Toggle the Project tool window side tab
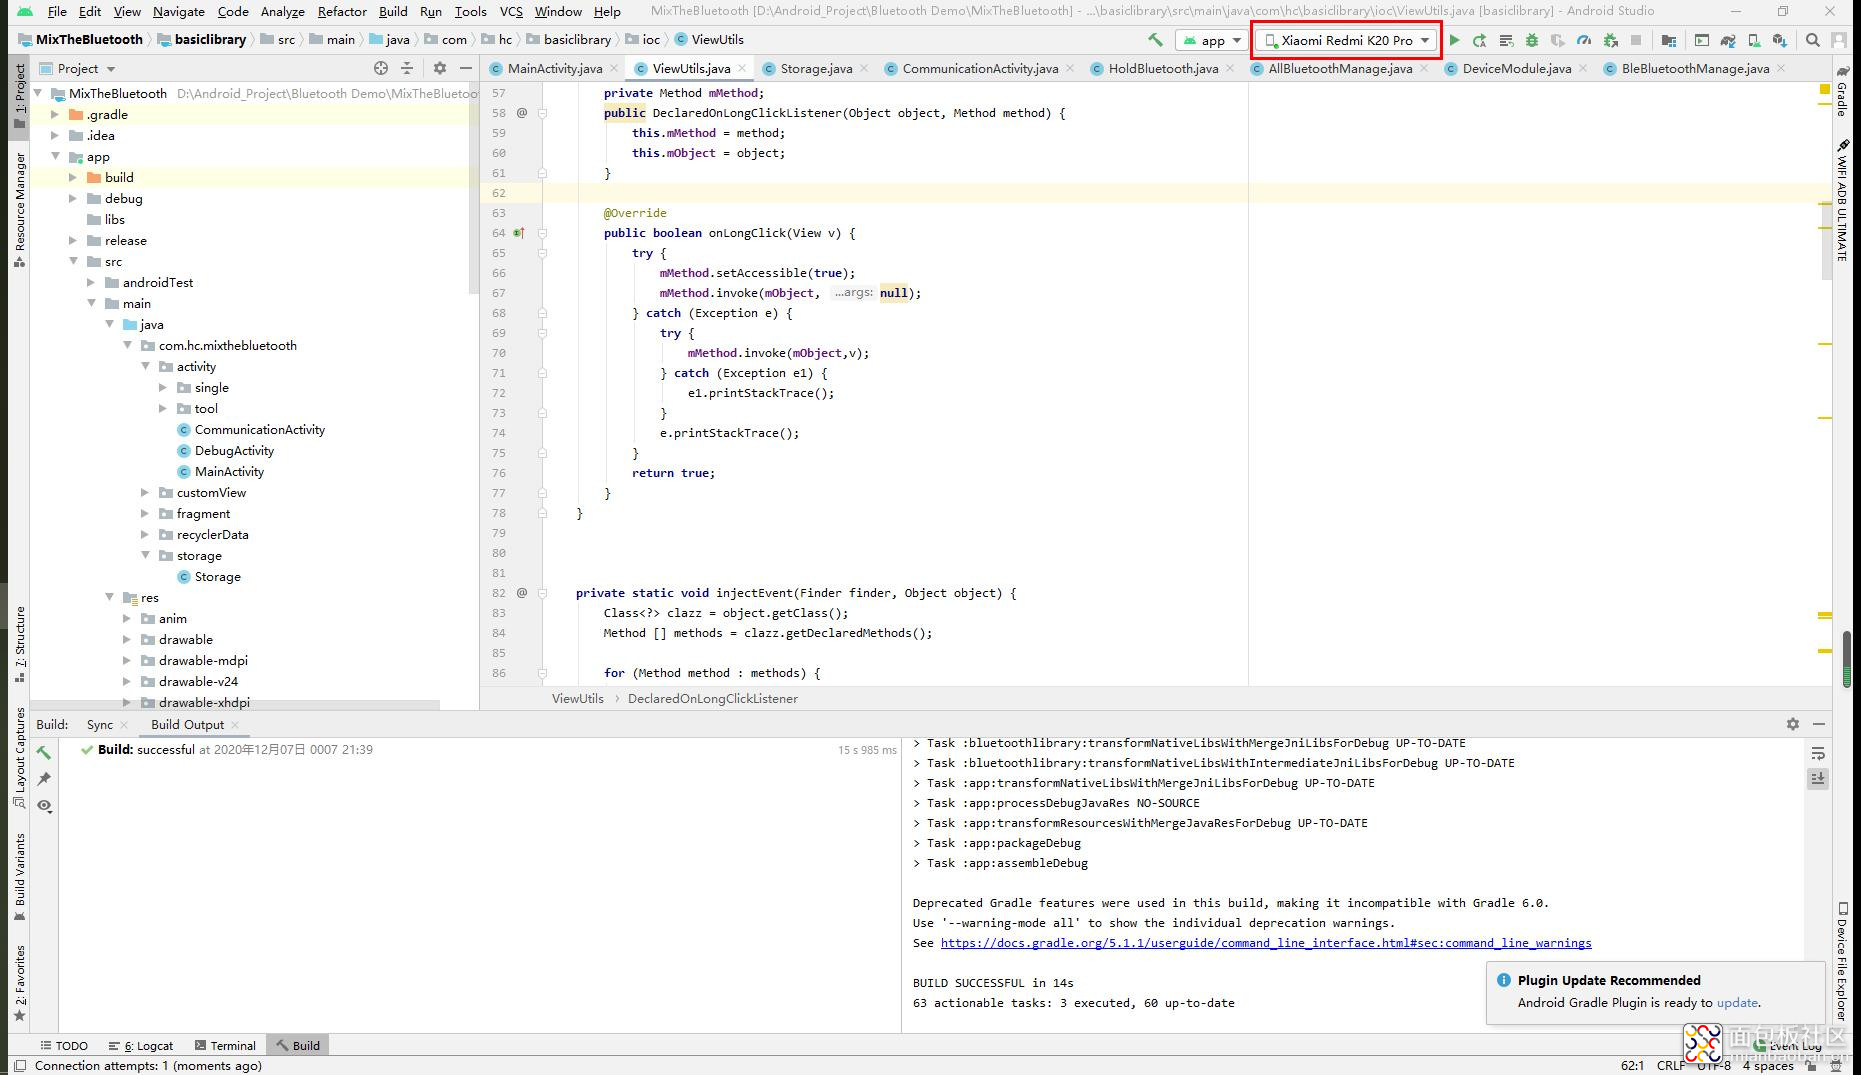This screenshot has width=1861, height=1075. (x=19, y=96)
